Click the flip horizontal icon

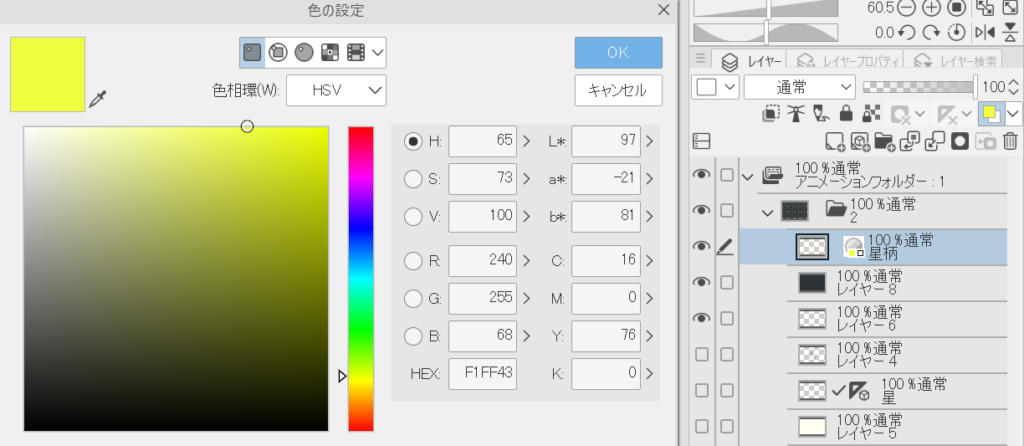click(x=984, y=31)
